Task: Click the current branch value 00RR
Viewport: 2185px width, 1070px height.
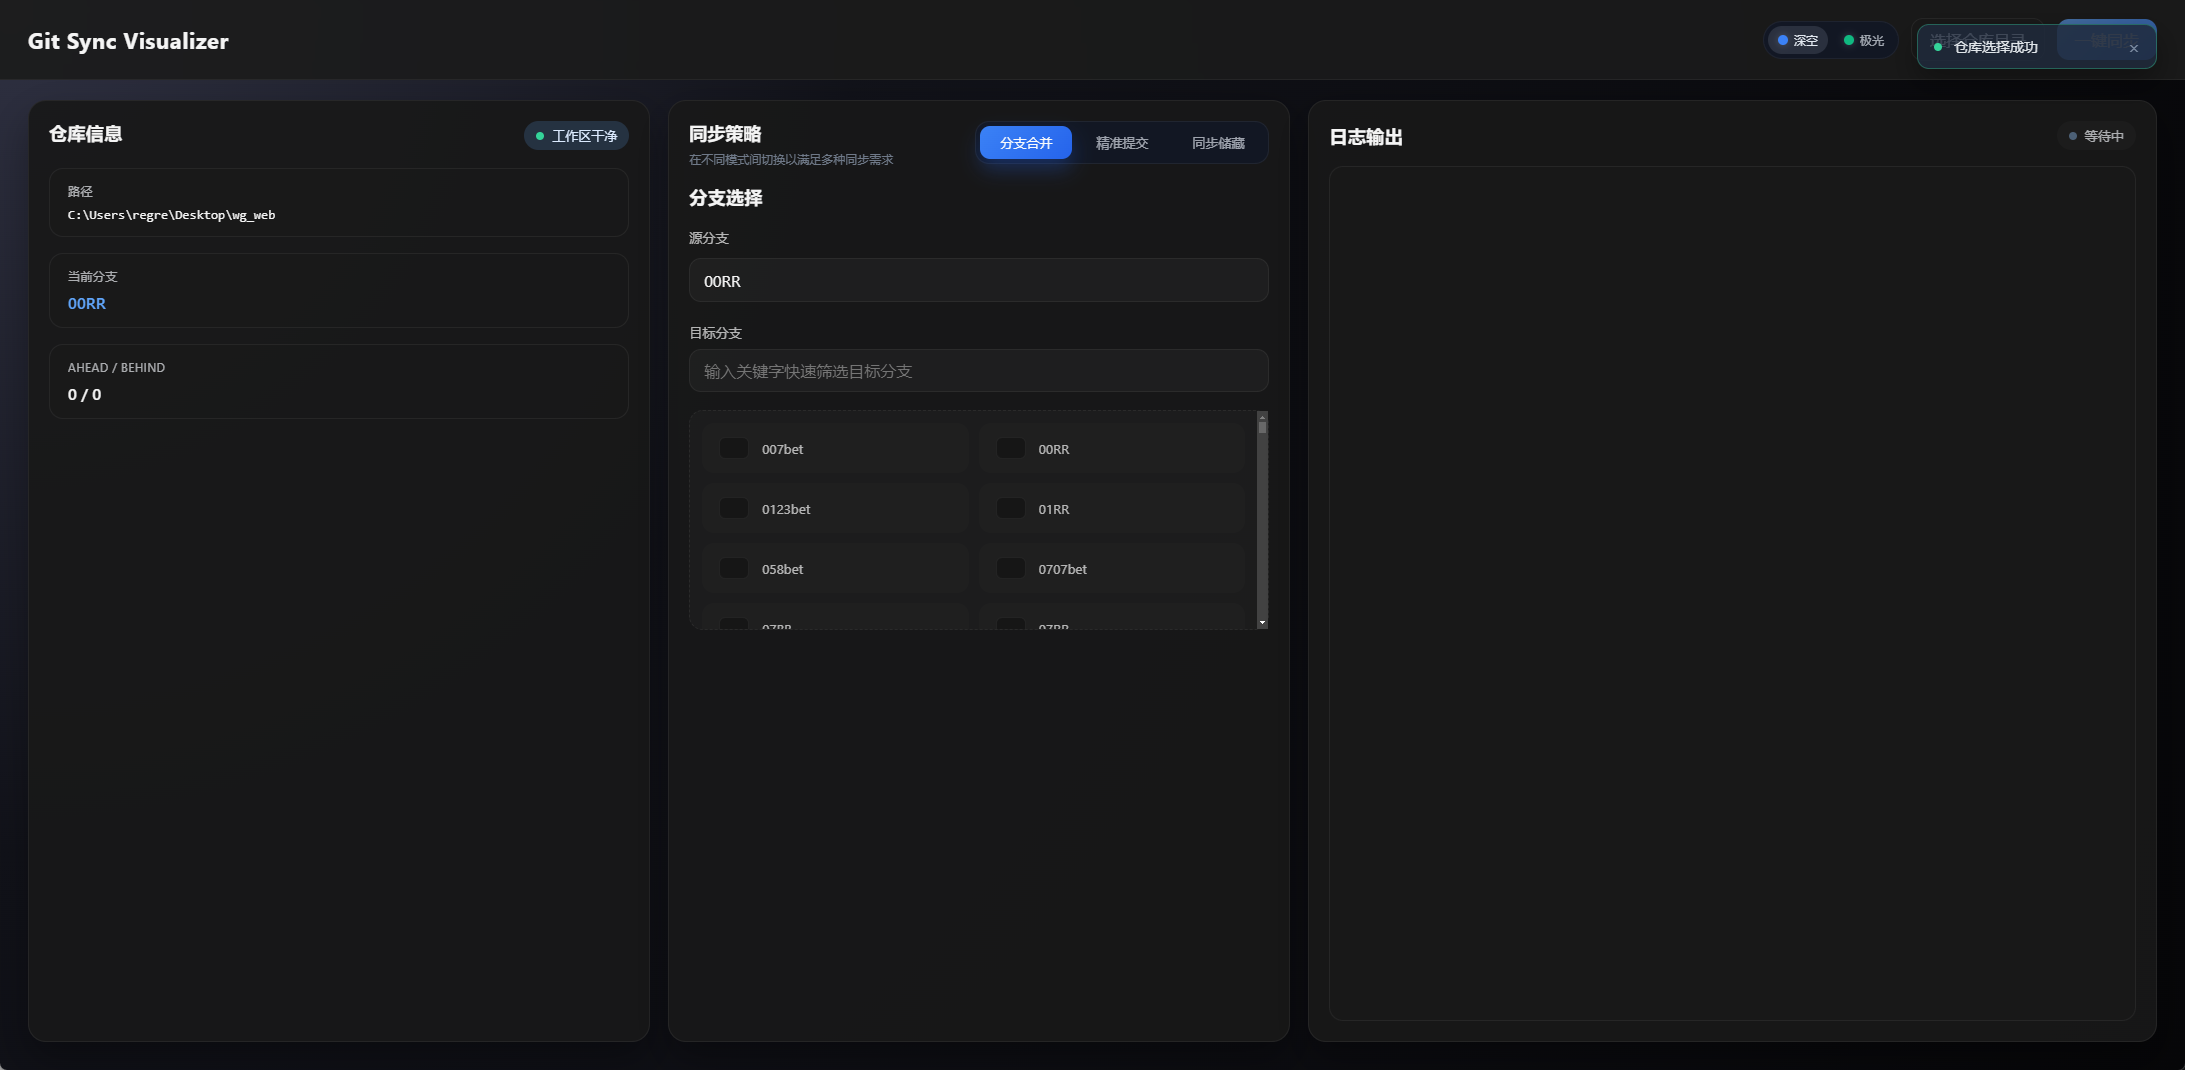Action: pyautogui.click(x=87, y=304)
